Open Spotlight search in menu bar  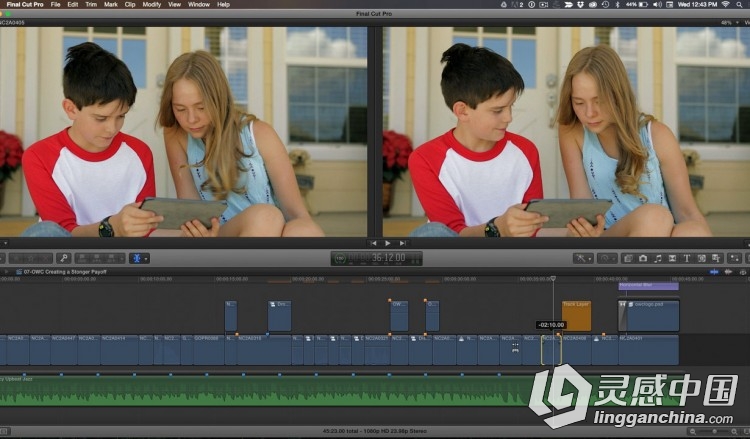[x=740, y=4]
